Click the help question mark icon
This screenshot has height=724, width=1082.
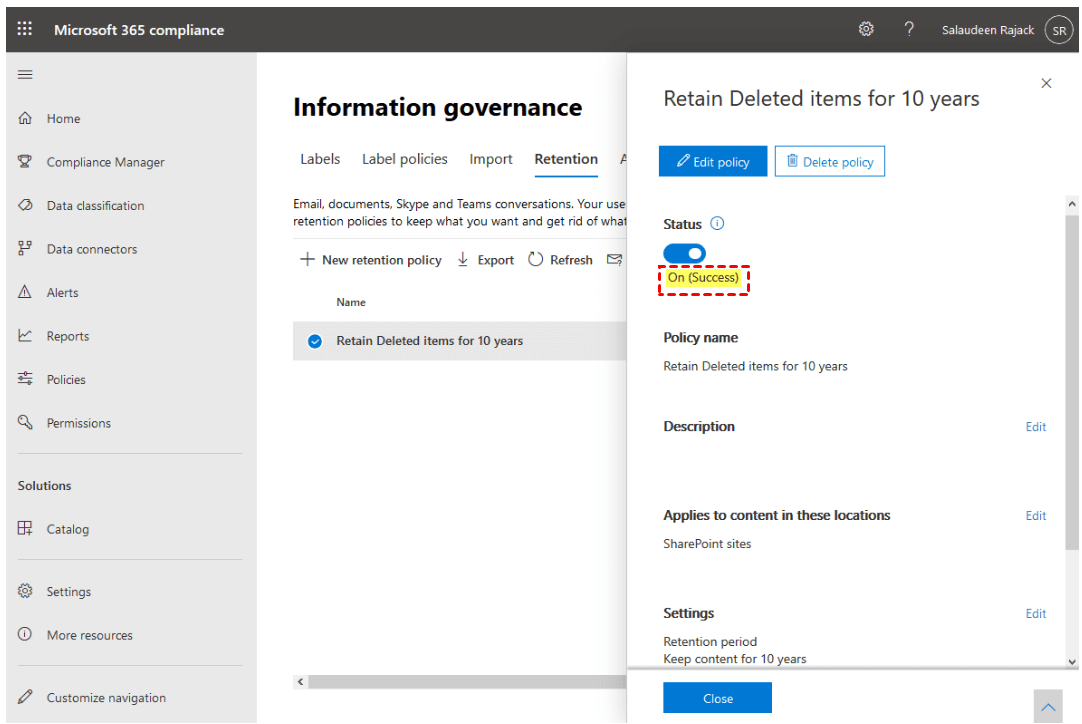(909, 30)
